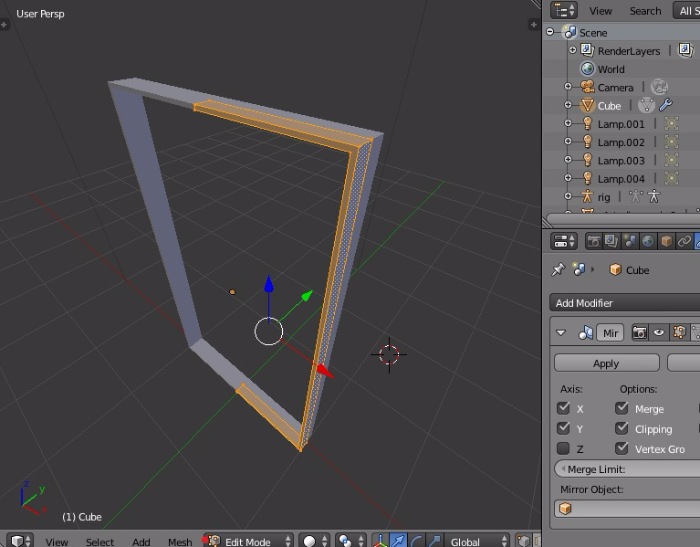Click the outliner horizontal scrollbar

tap(623, 219)
